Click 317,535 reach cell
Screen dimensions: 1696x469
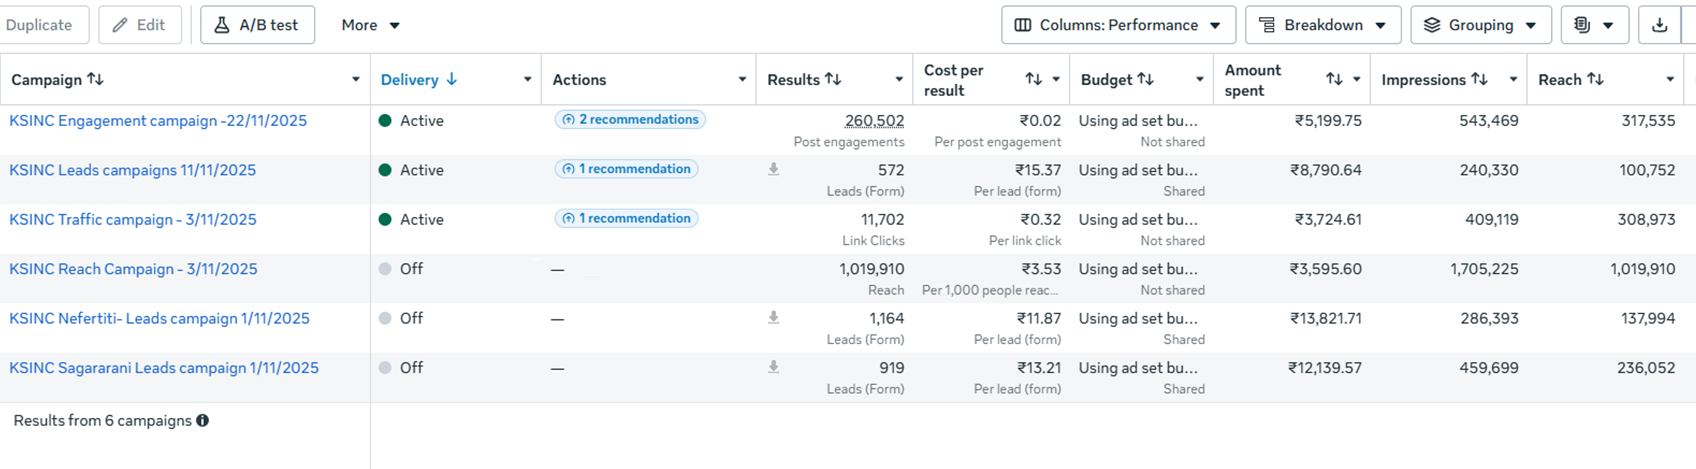tap(1648, 121)
